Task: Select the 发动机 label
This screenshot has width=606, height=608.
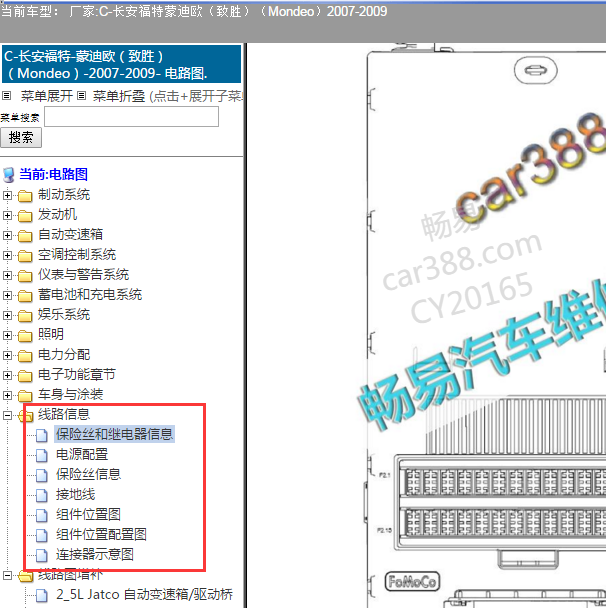Action: (x=57, y=214)
